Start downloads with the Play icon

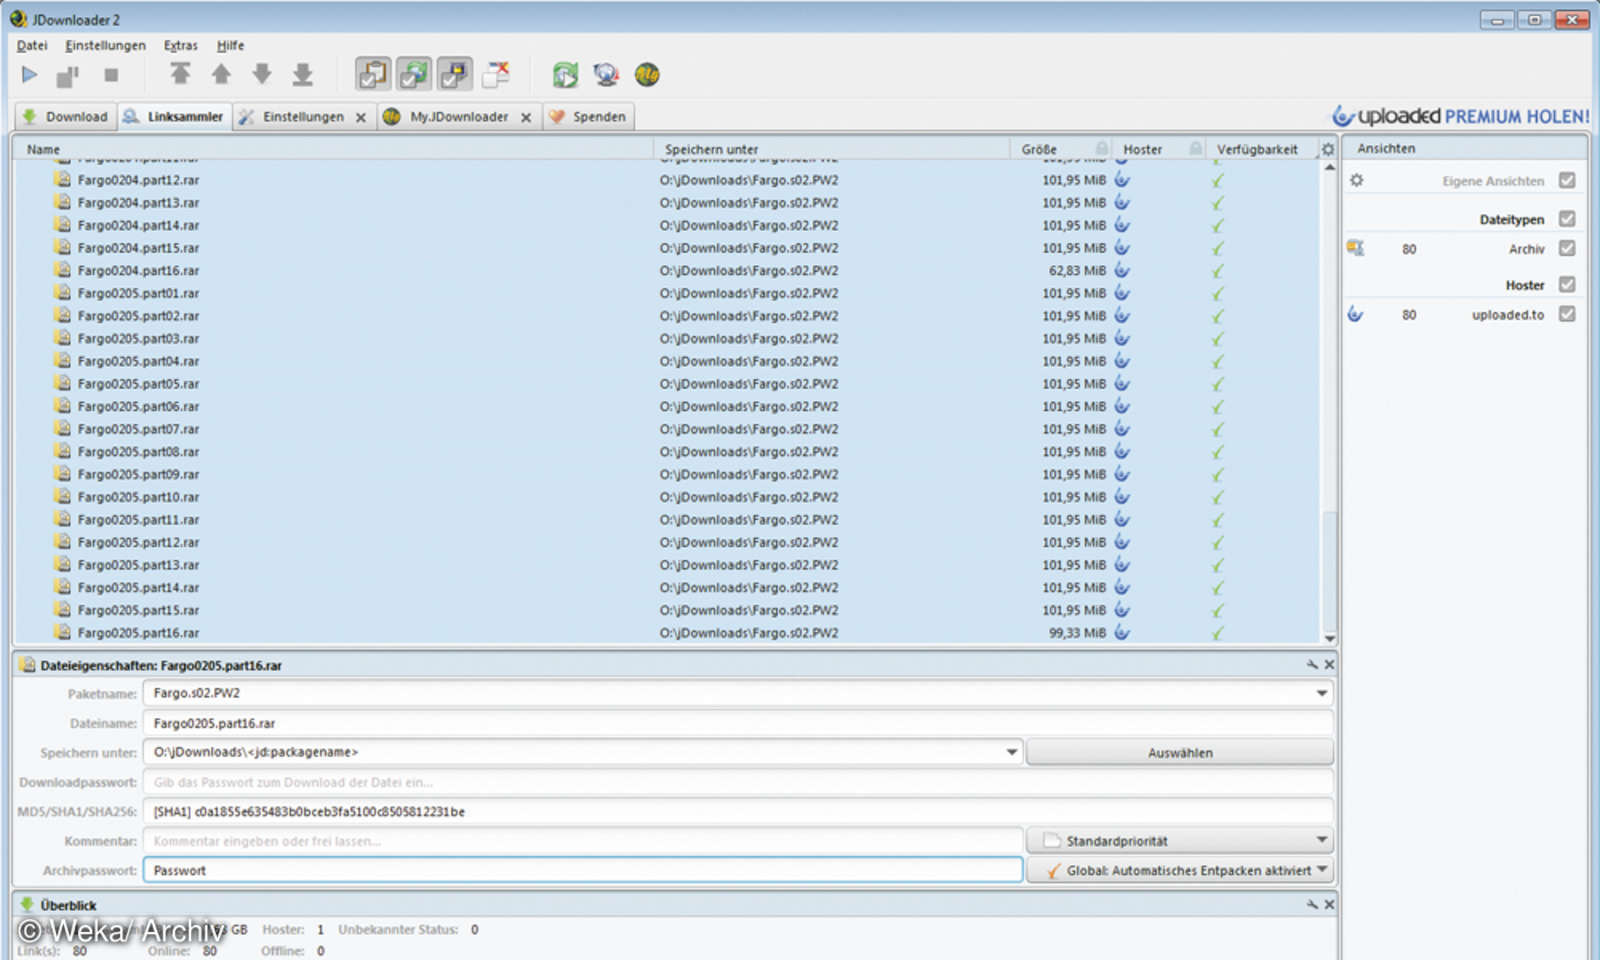point(30,74)
